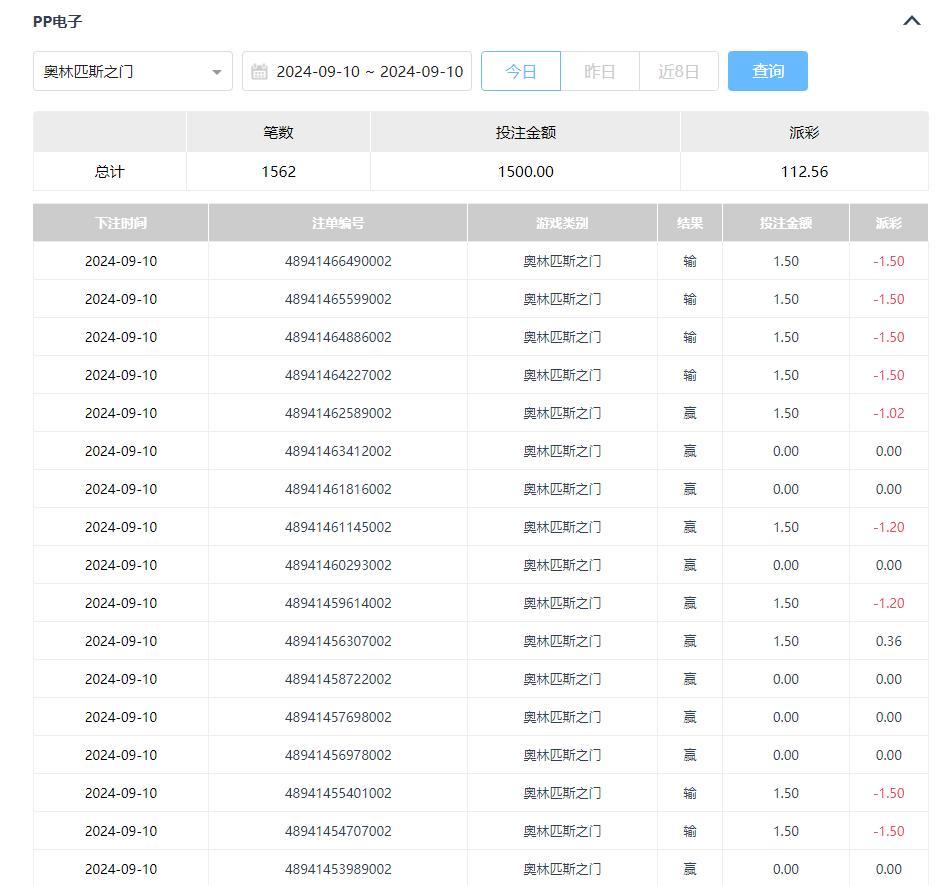Collapse the PP电子 section with the chevron

911,21
